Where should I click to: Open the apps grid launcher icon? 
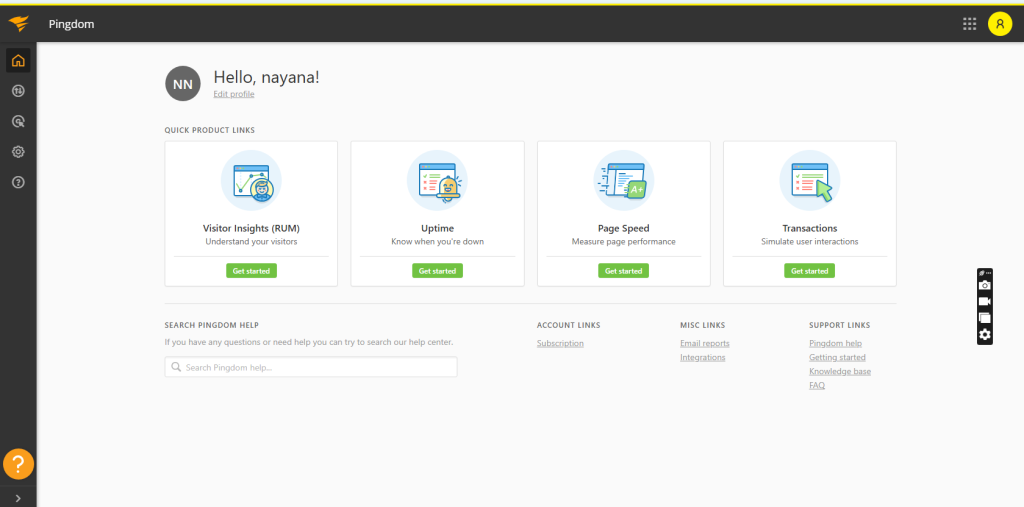pos(970,24)
